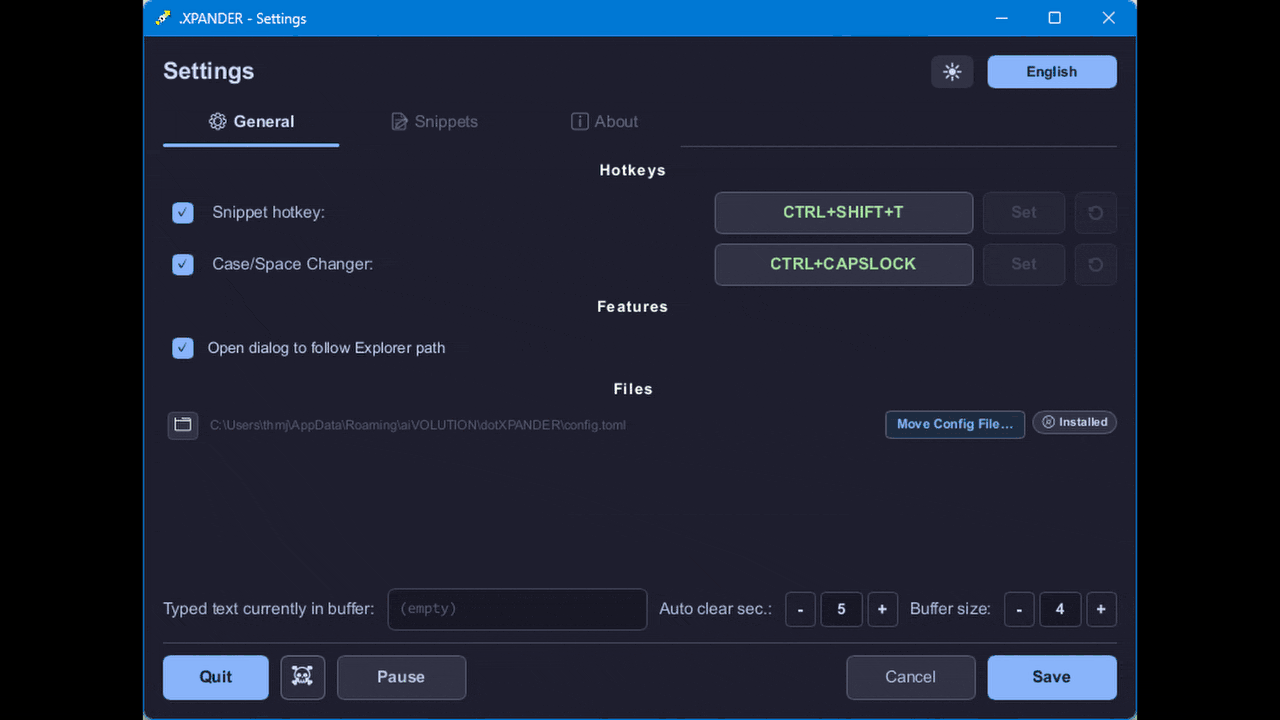Click the .XPANDER app icon in the title bar
Image resolution: width=1280 pixels, height=720 pixels.
pyautogui.click(x=163, y=18)
